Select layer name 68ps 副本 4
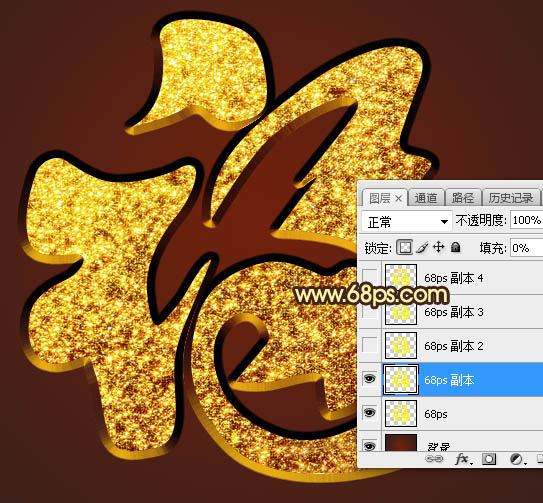This screenshot has height=503, width=543. (x=454, y=278)
